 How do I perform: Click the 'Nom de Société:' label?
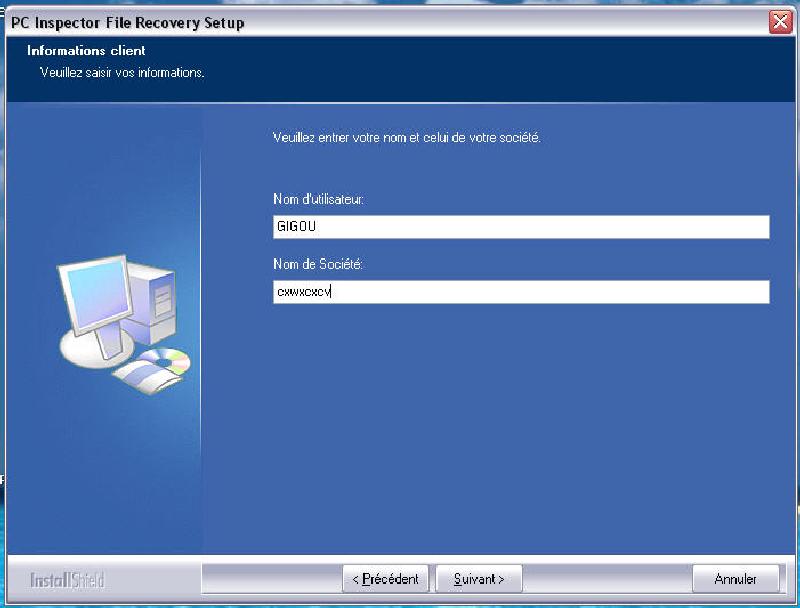click(x=318, y=264)
